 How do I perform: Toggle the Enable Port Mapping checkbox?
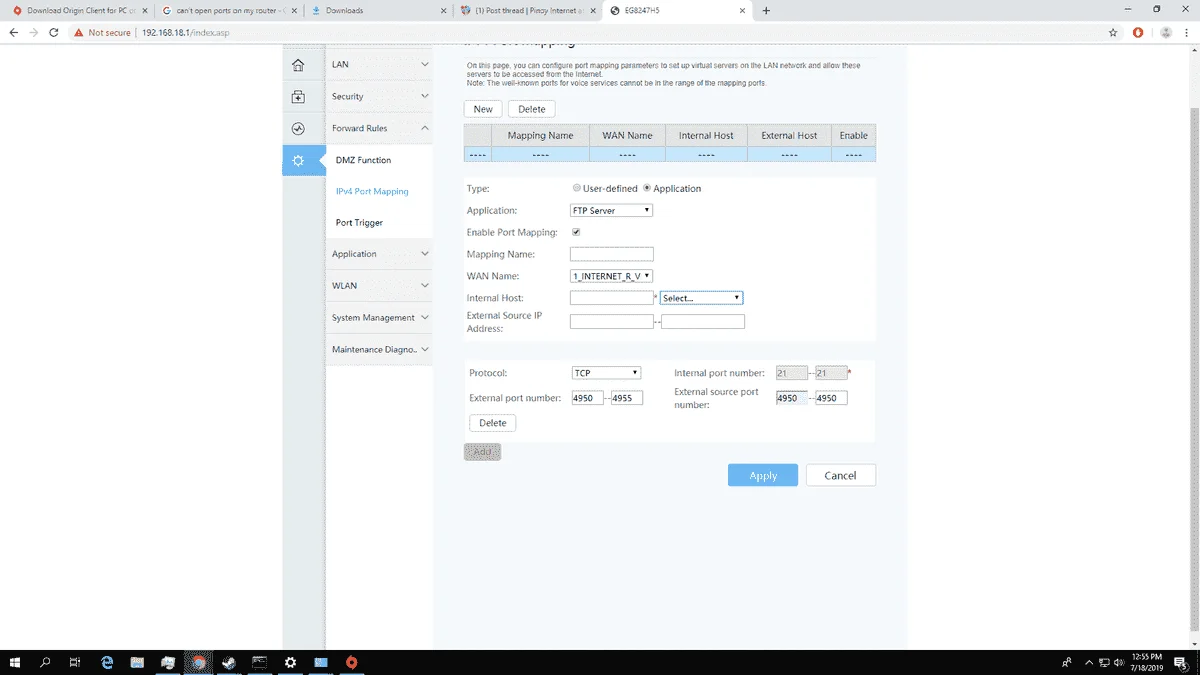click(x=576, y=232)
